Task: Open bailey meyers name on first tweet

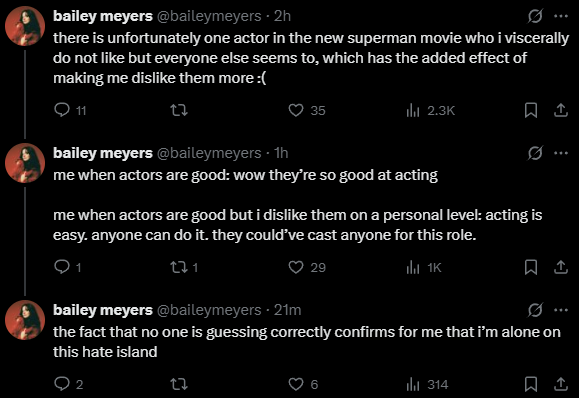Action: pyautogui.click(x=103, y=16)
